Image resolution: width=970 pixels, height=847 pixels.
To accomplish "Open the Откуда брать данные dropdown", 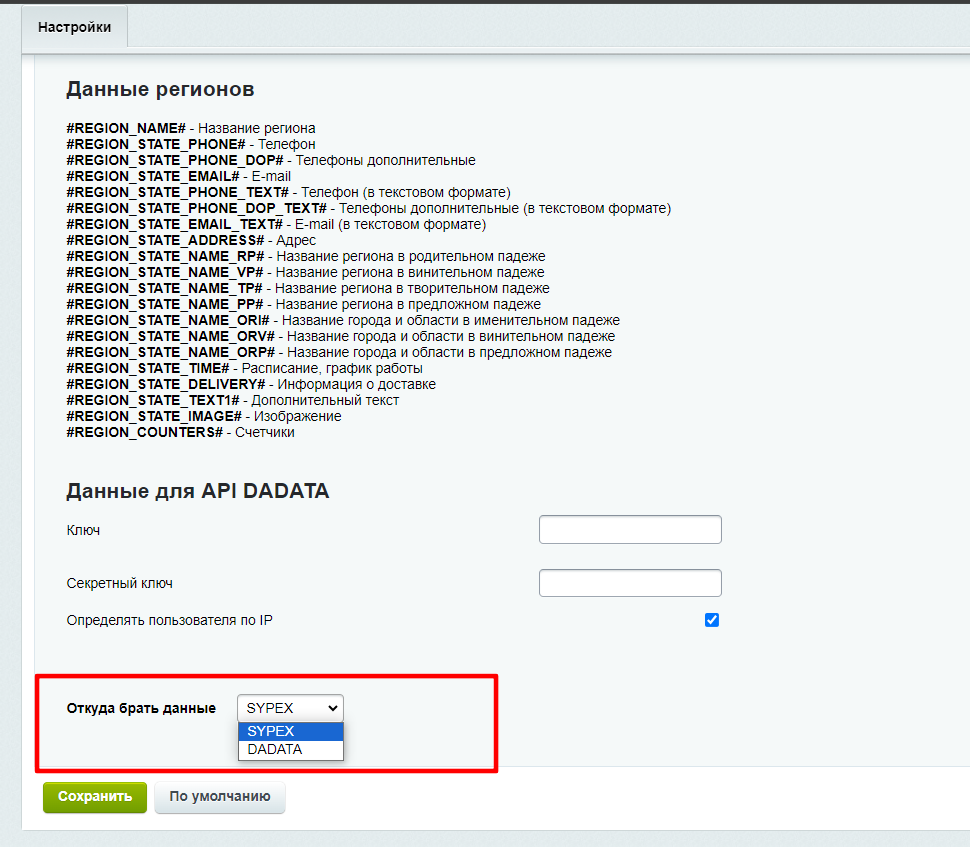I will tap(290, 708).
